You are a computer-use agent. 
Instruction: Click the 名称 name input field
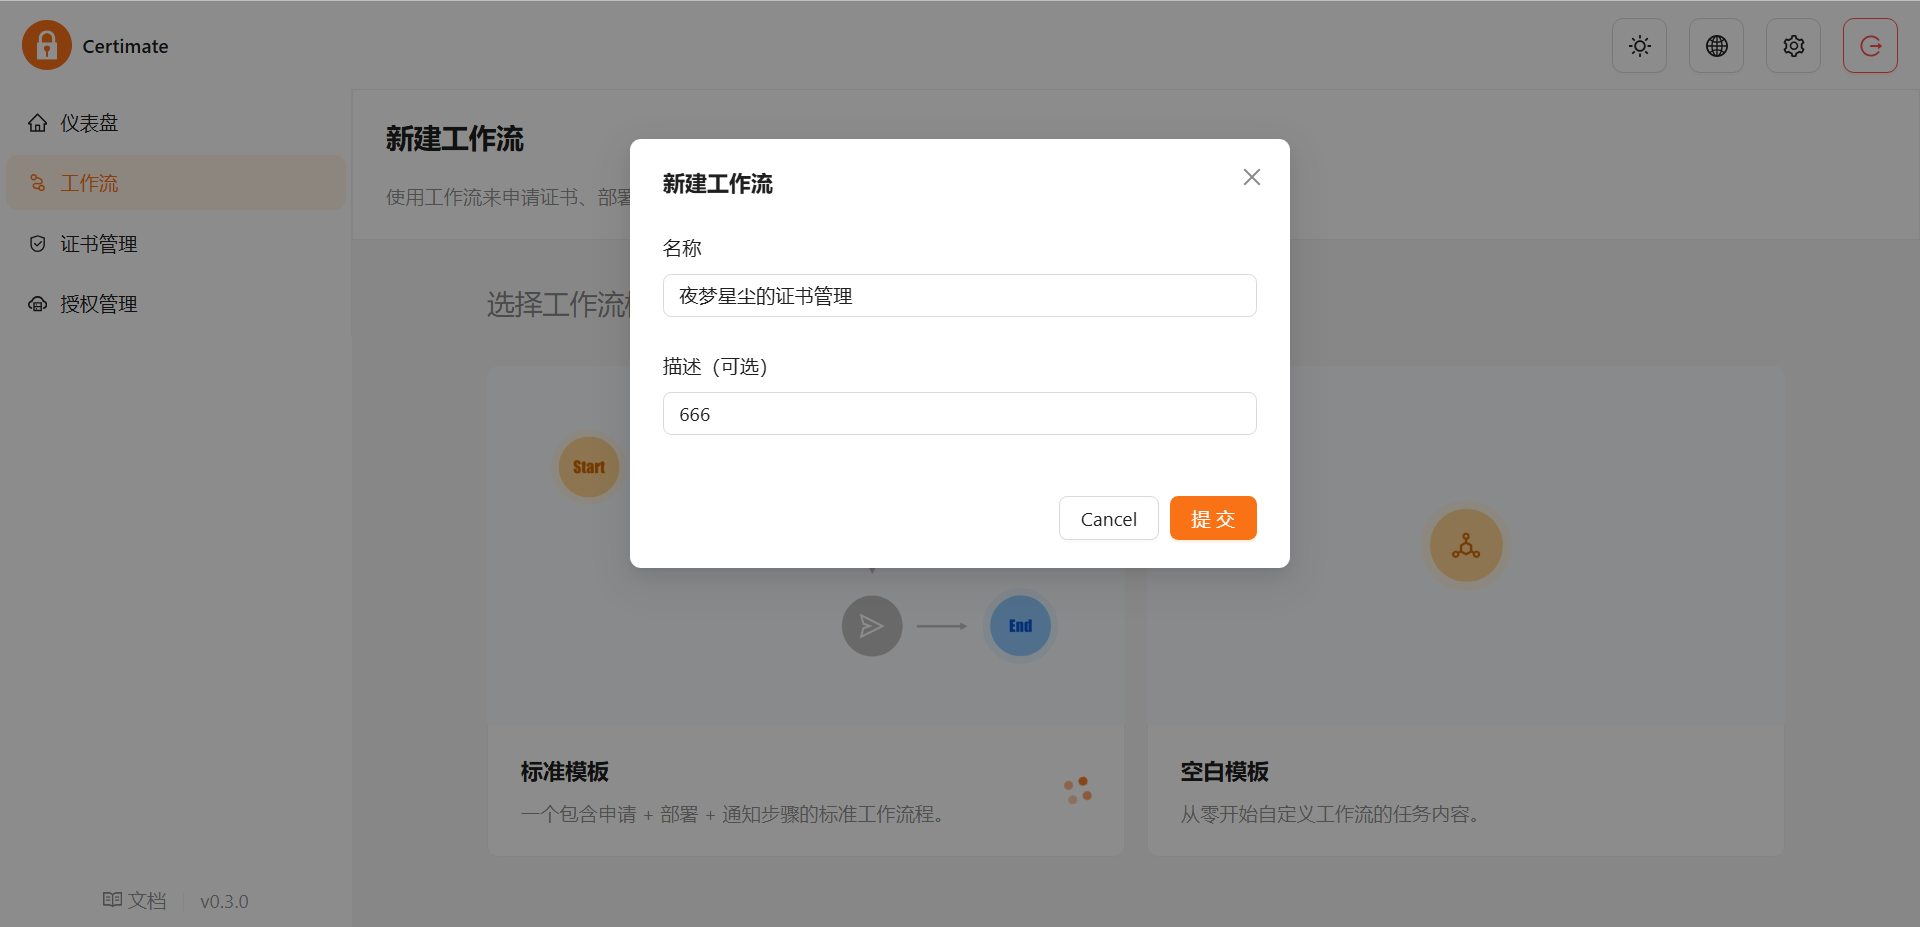(959, 296)
